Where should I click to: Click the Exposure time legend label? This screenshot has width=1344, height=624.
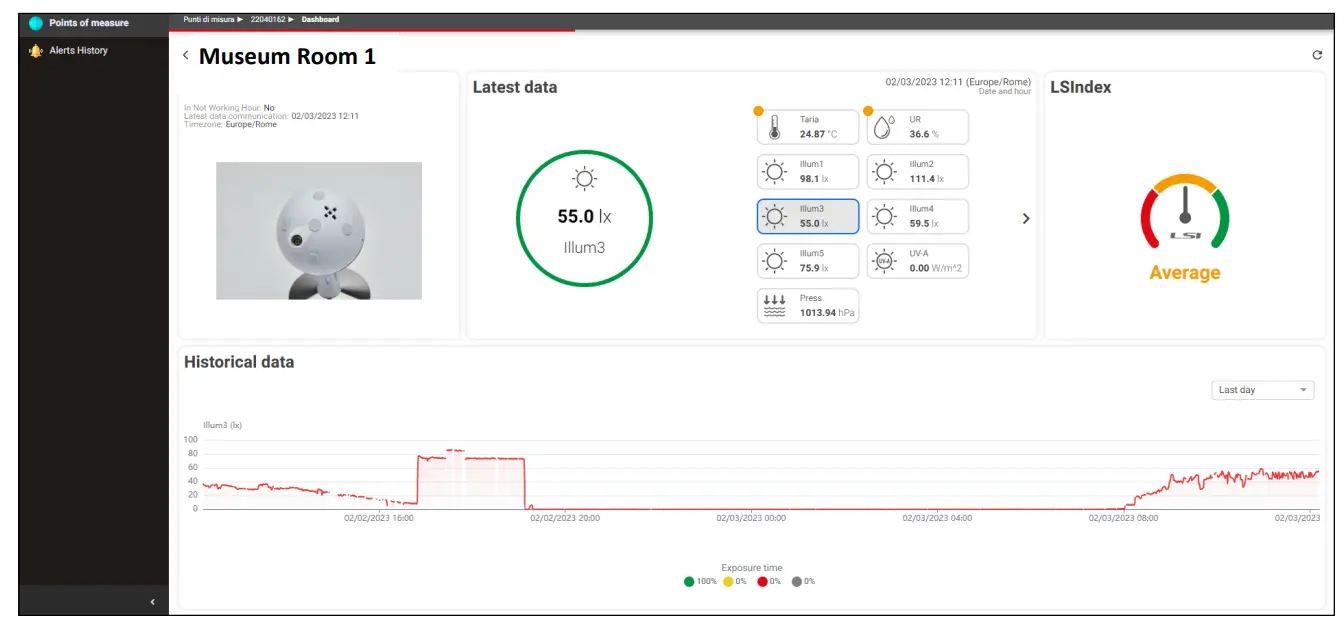click(752, 567)
